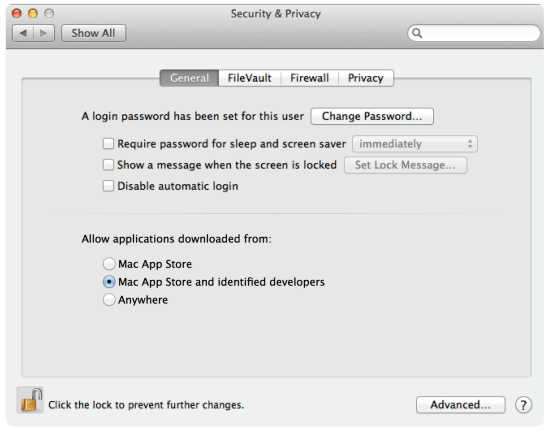Close the Security & Privacy window
The image size is (548, 433).
(x=16, y=13)
